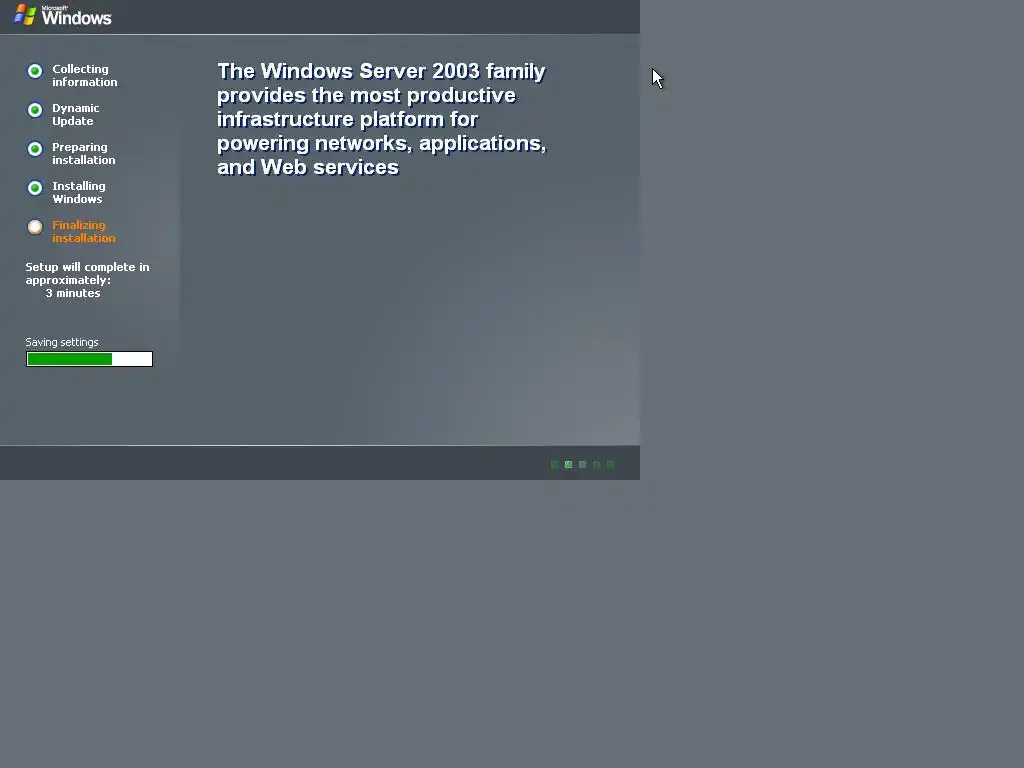Click the Collecting information step bullet
Image resolution: width=1024 pixels, height=768 pixels.
[35, 71]
